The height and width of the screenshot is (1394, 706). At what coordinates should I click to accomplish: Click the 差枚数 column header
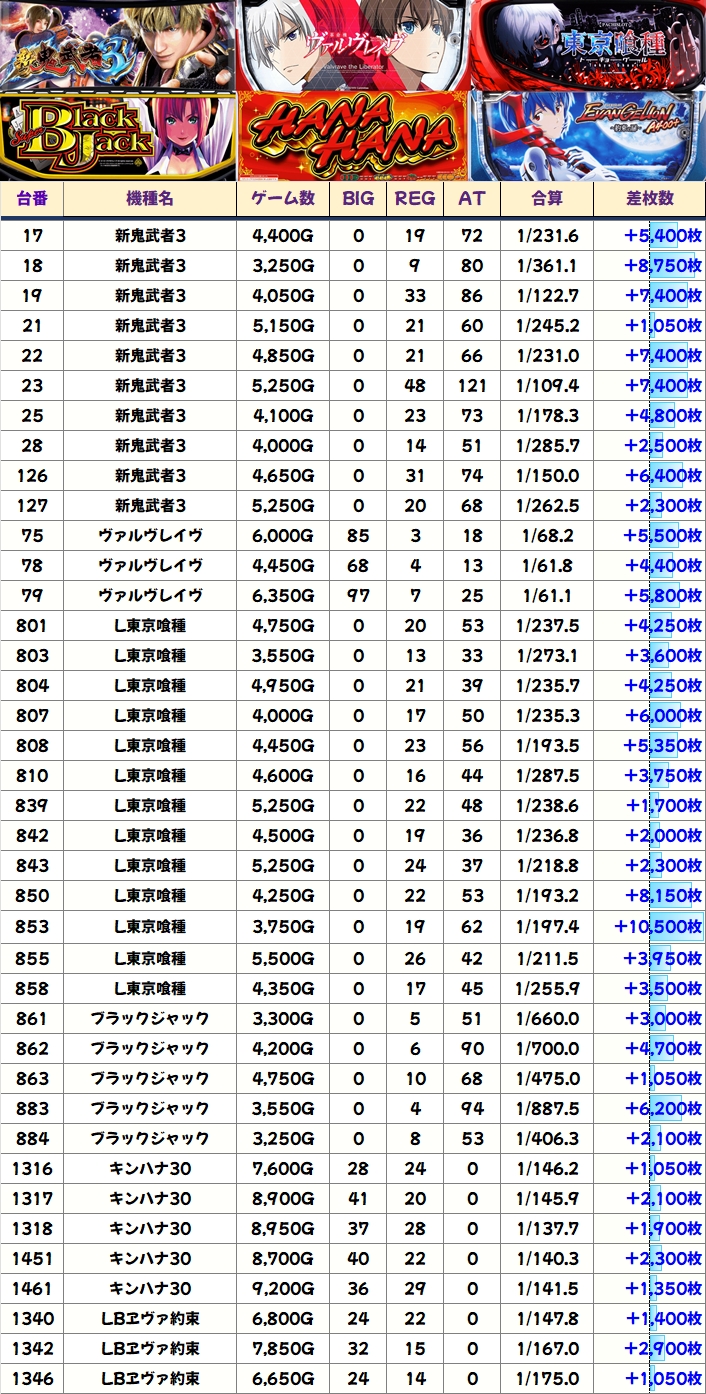pyautogui.click(x=650, y=199)
